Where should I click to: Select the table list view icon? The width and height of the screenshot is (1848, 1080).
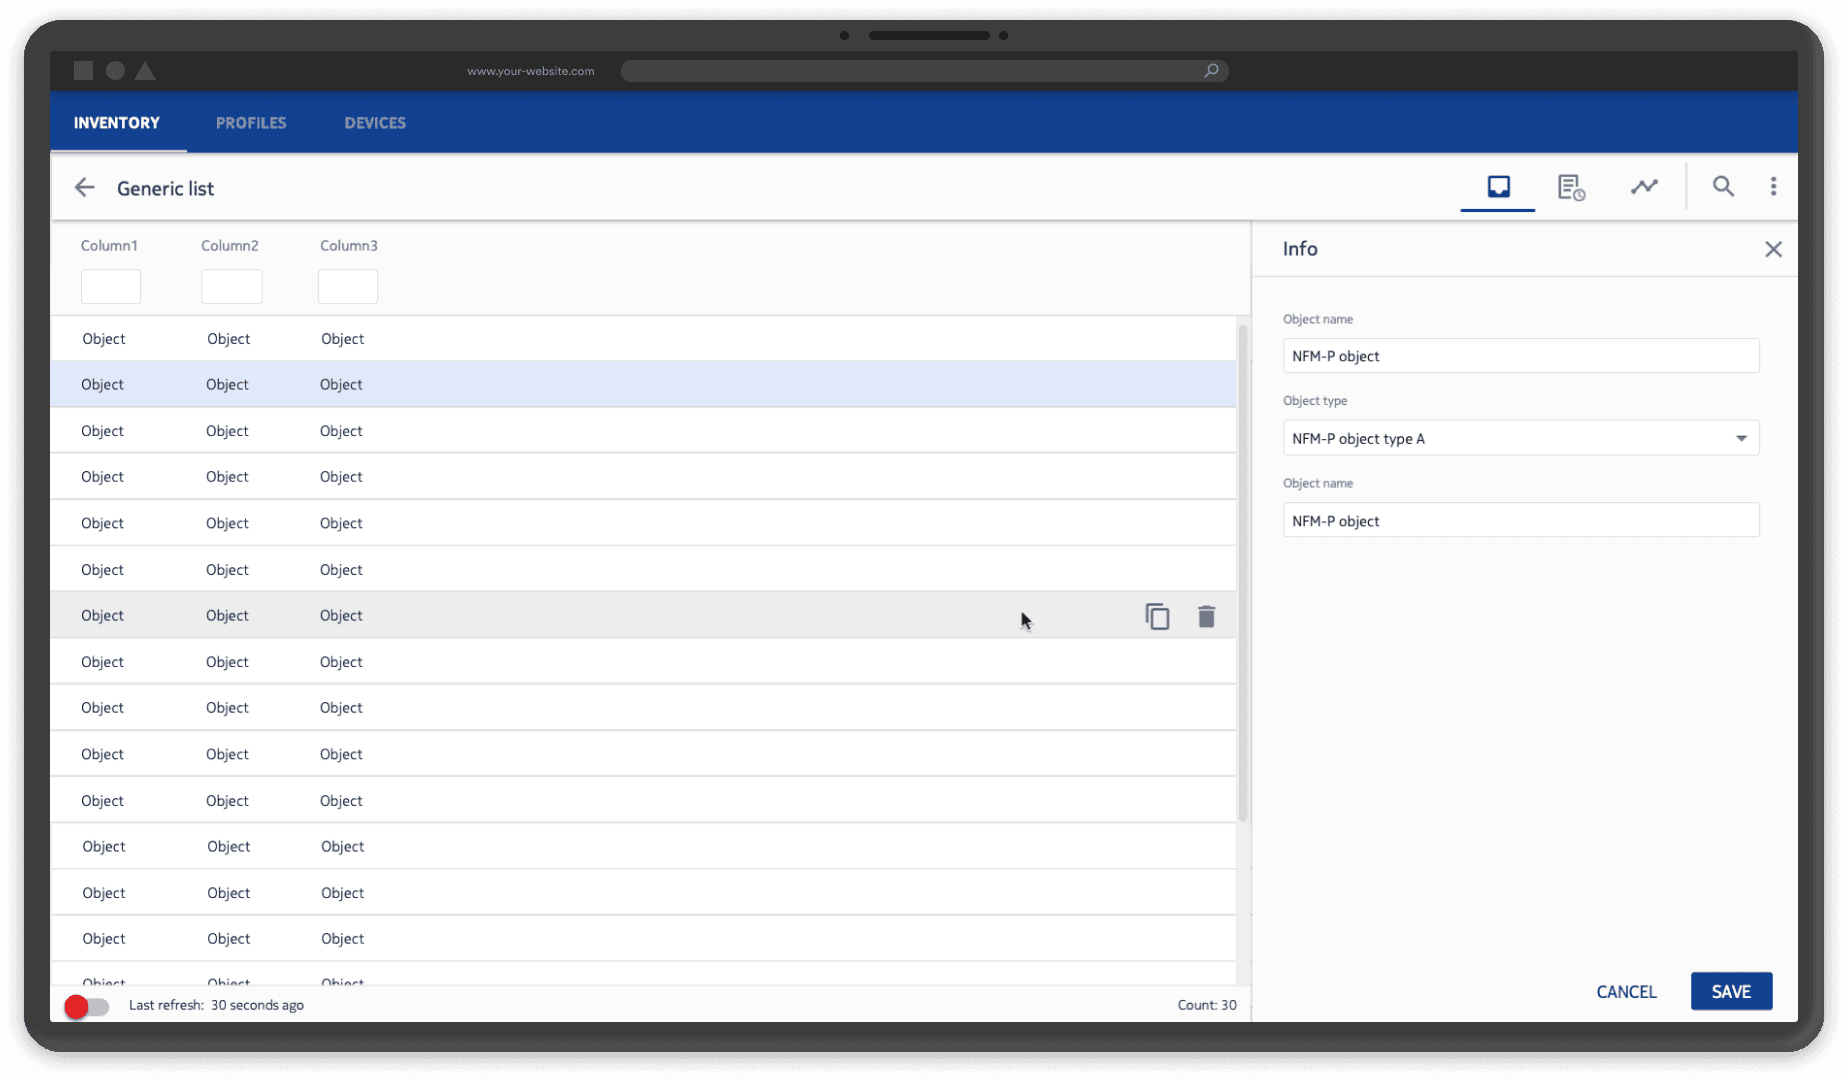pyautogui.click(x=1497, y=186)
